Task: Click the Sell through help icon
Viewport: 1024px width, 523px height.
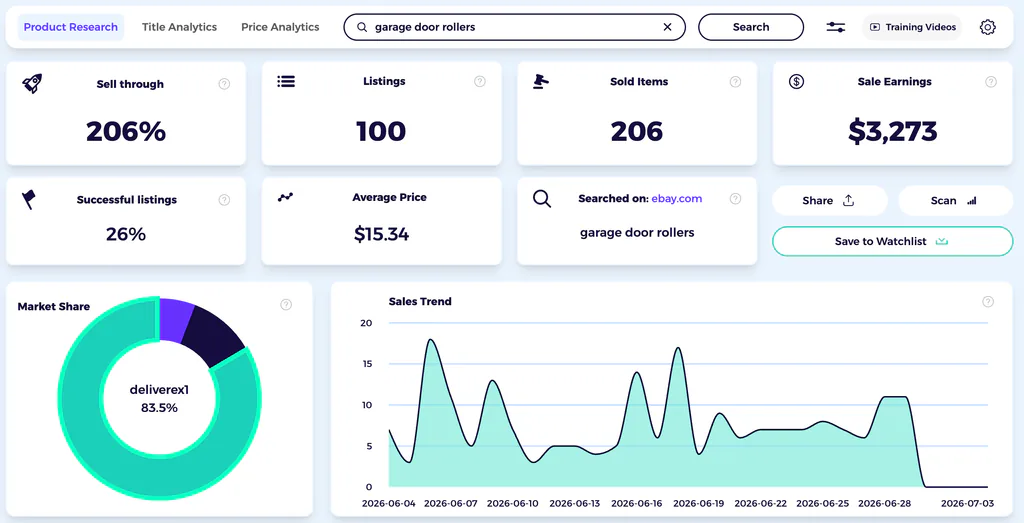Action: click(x=224, y=84)
